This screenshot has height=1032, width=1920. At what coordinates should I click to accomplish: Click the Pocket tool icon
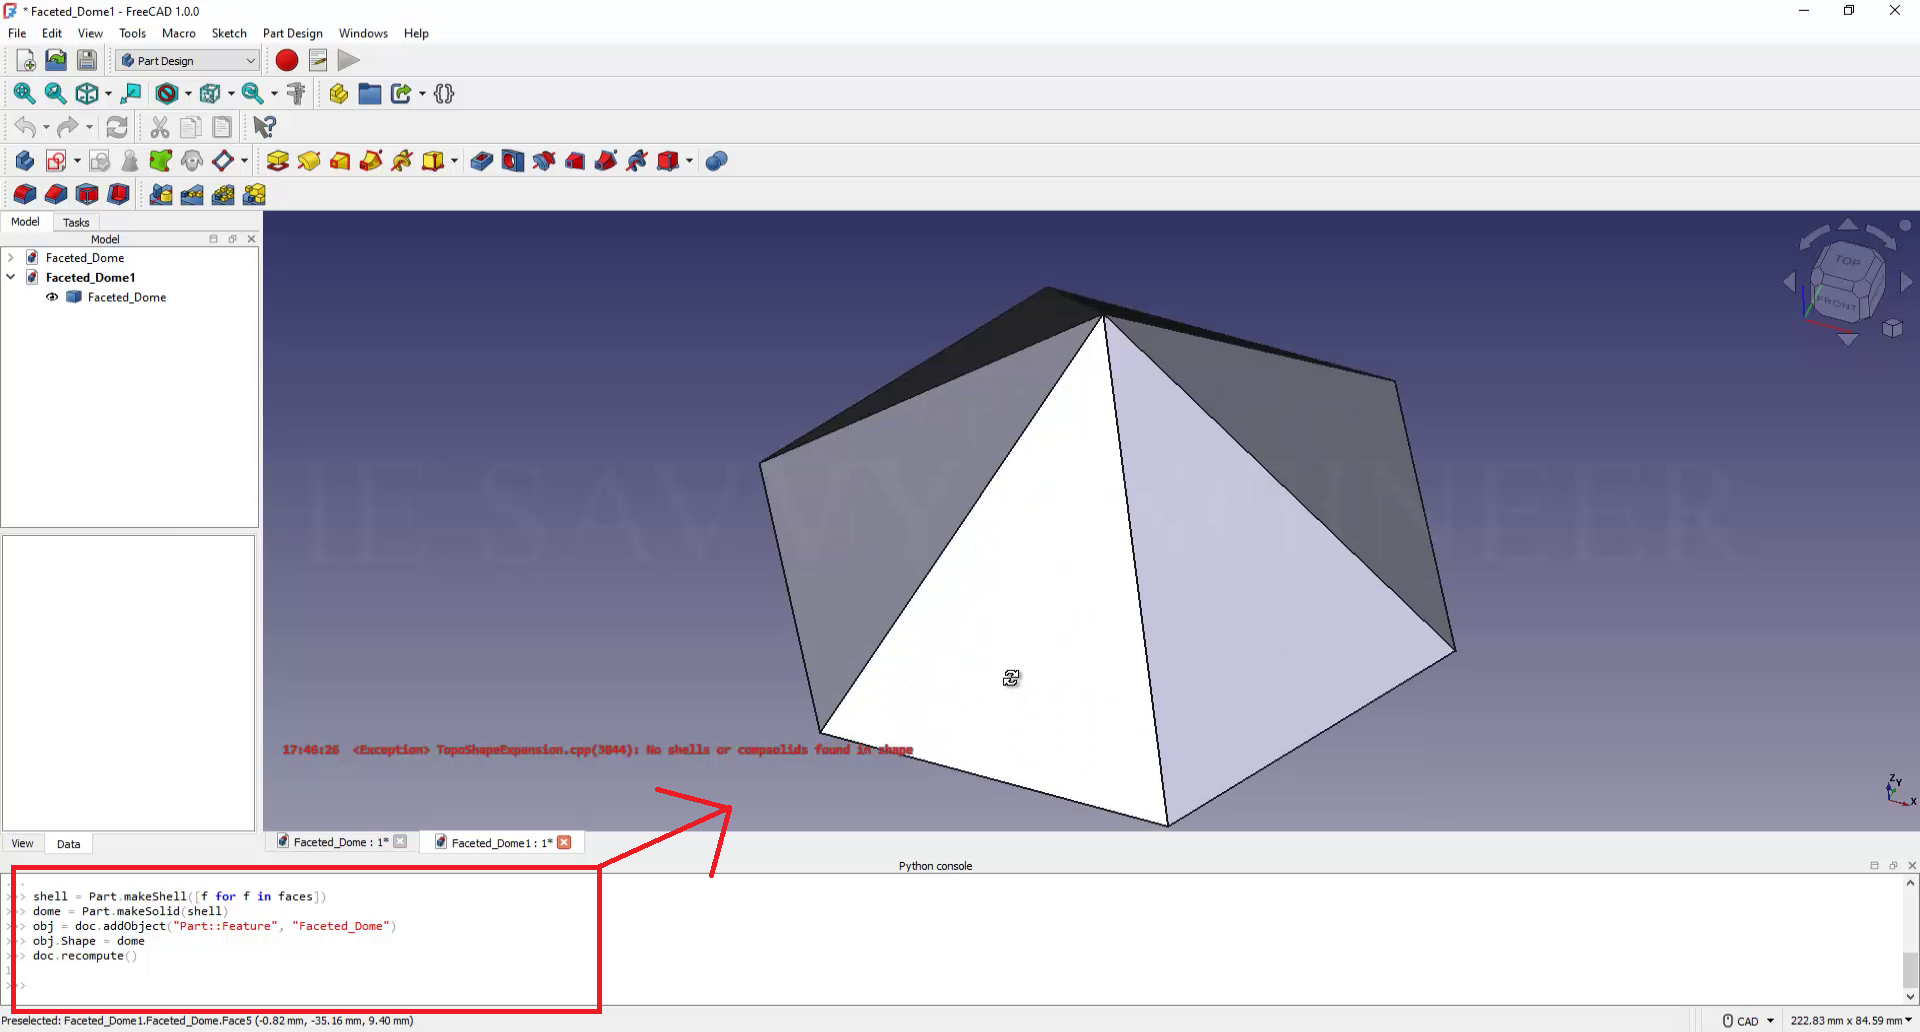[x=482, y=161]
